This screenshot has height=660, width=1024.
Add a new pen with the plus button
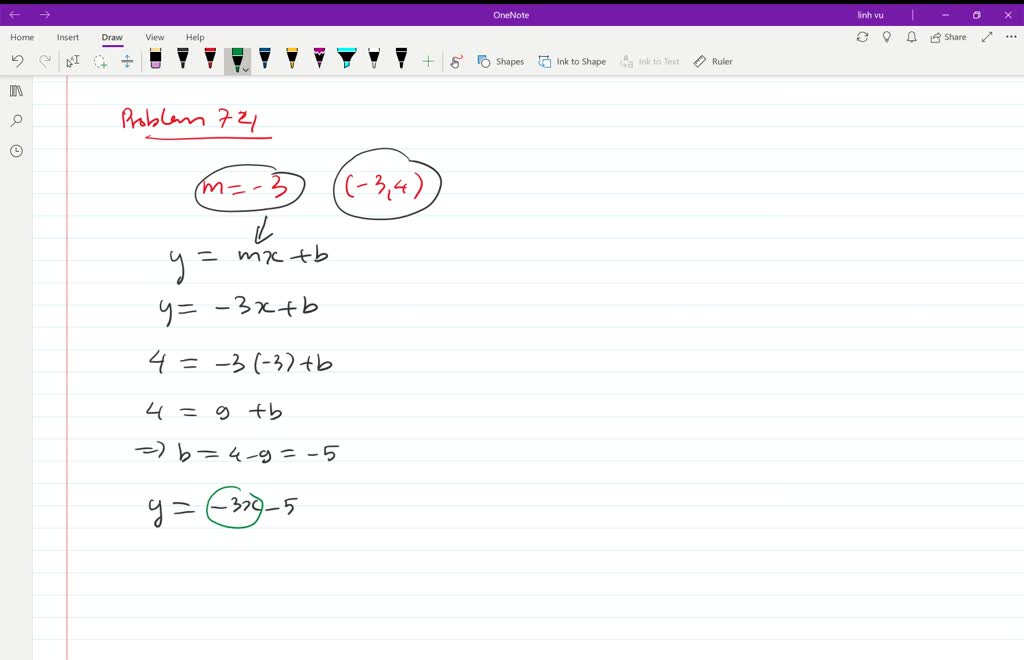point(428,60)
